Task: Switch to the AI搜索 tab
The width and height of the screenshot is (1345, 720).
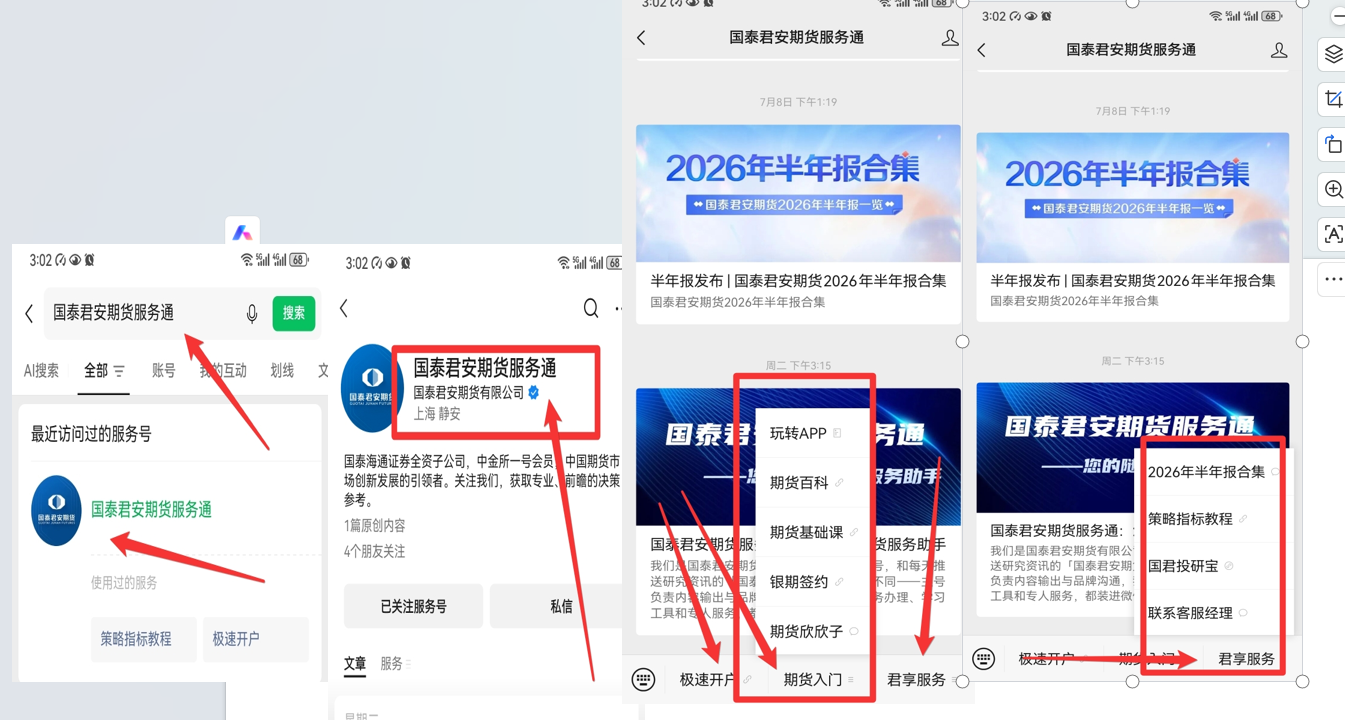Action: [x=41, y=370]
